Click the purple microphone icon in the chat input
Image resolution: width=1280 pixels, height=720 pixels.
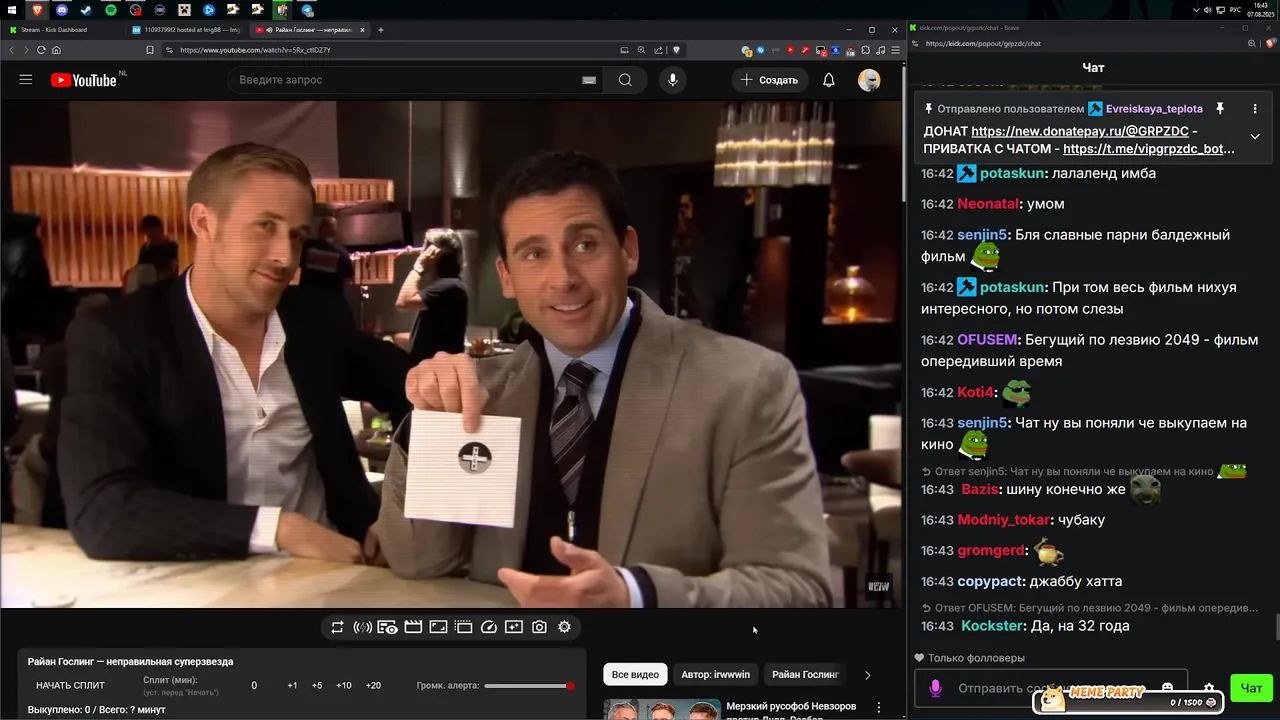coord(936,688)
